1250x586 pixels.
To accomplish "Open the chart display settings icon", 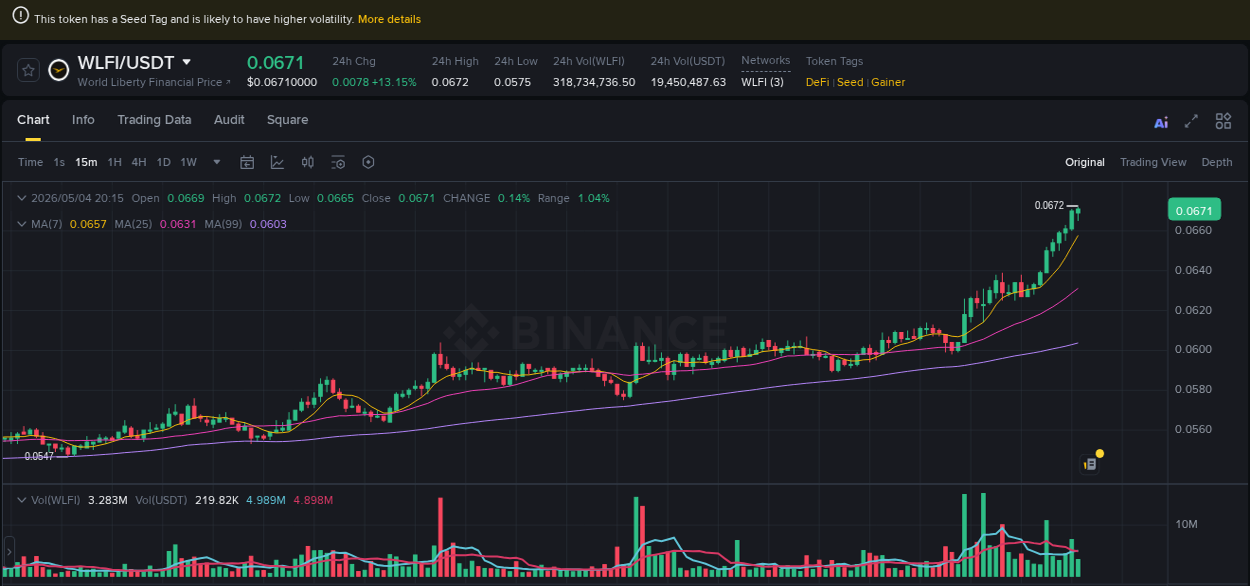I will (x=338, y=162).
